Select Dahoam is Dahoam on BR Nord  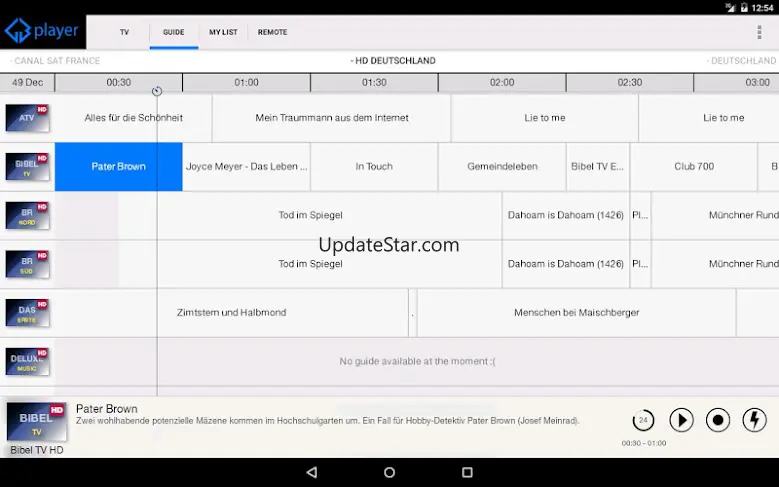566,215
